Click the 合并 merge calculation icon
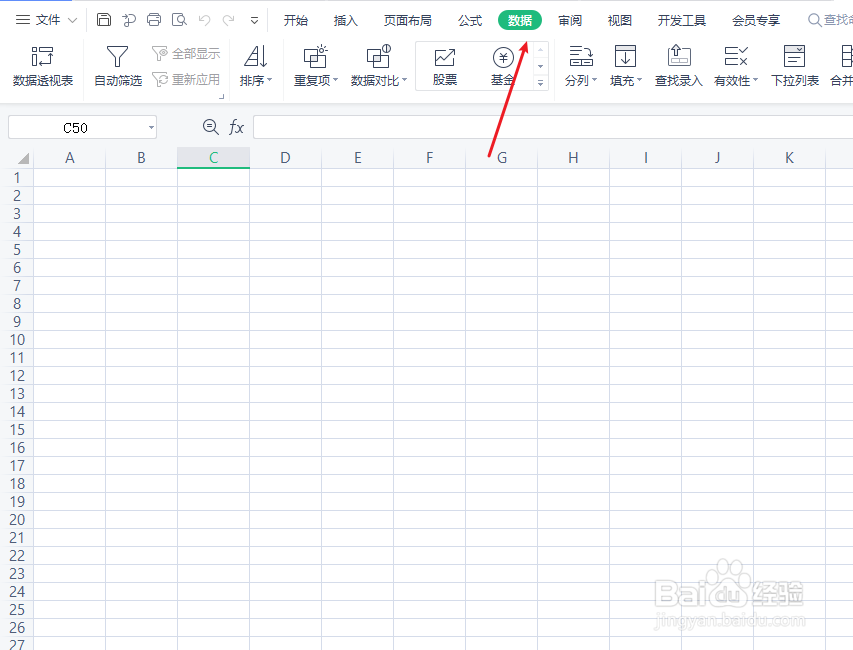Viewport: 853px width, 650px height. tap(842, 66)
